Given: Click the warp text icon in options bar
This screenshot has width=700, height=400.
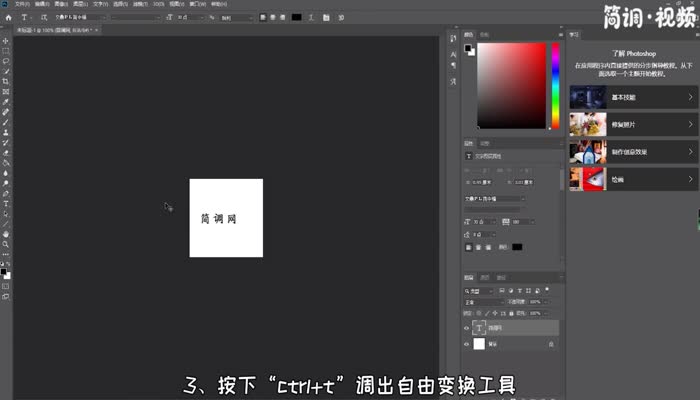Looking at the screenshot, I should pos(311,17).
